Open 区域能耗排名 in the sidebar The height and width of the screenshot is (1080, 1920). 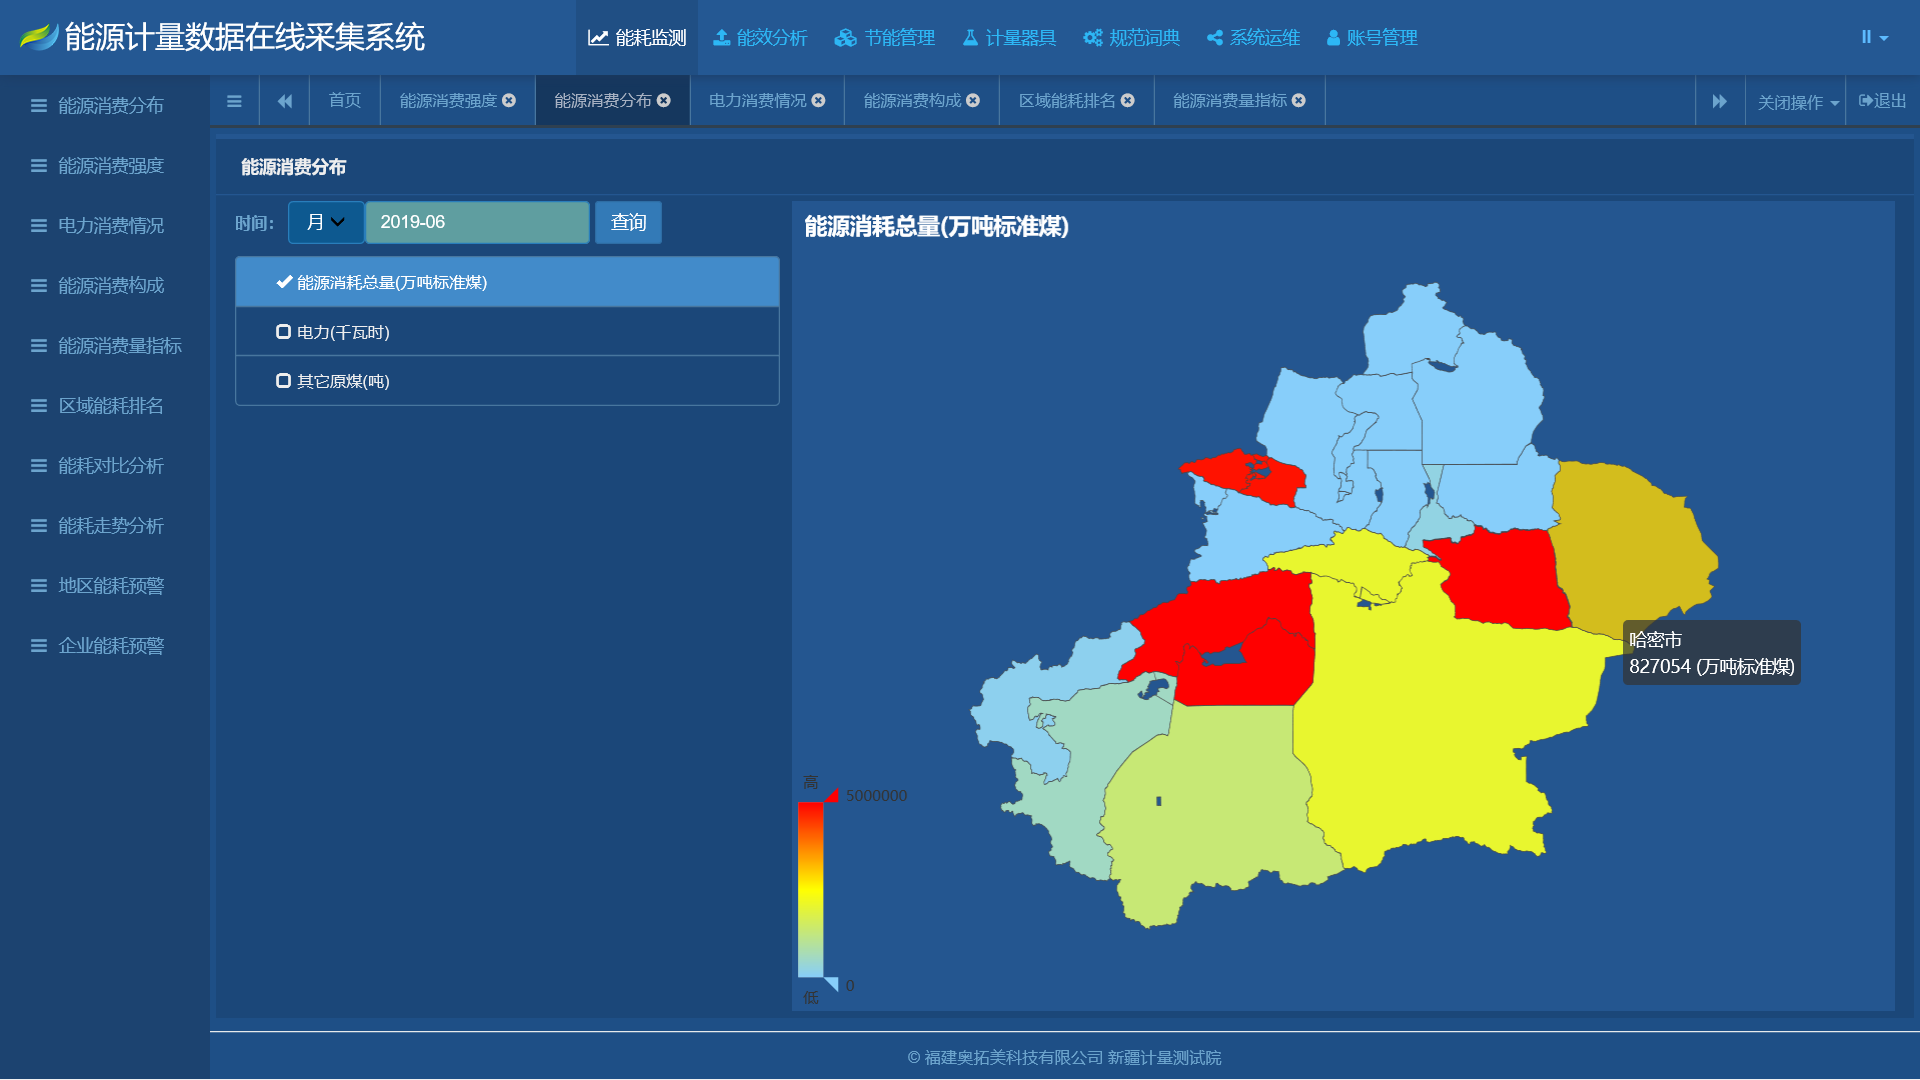110,405
